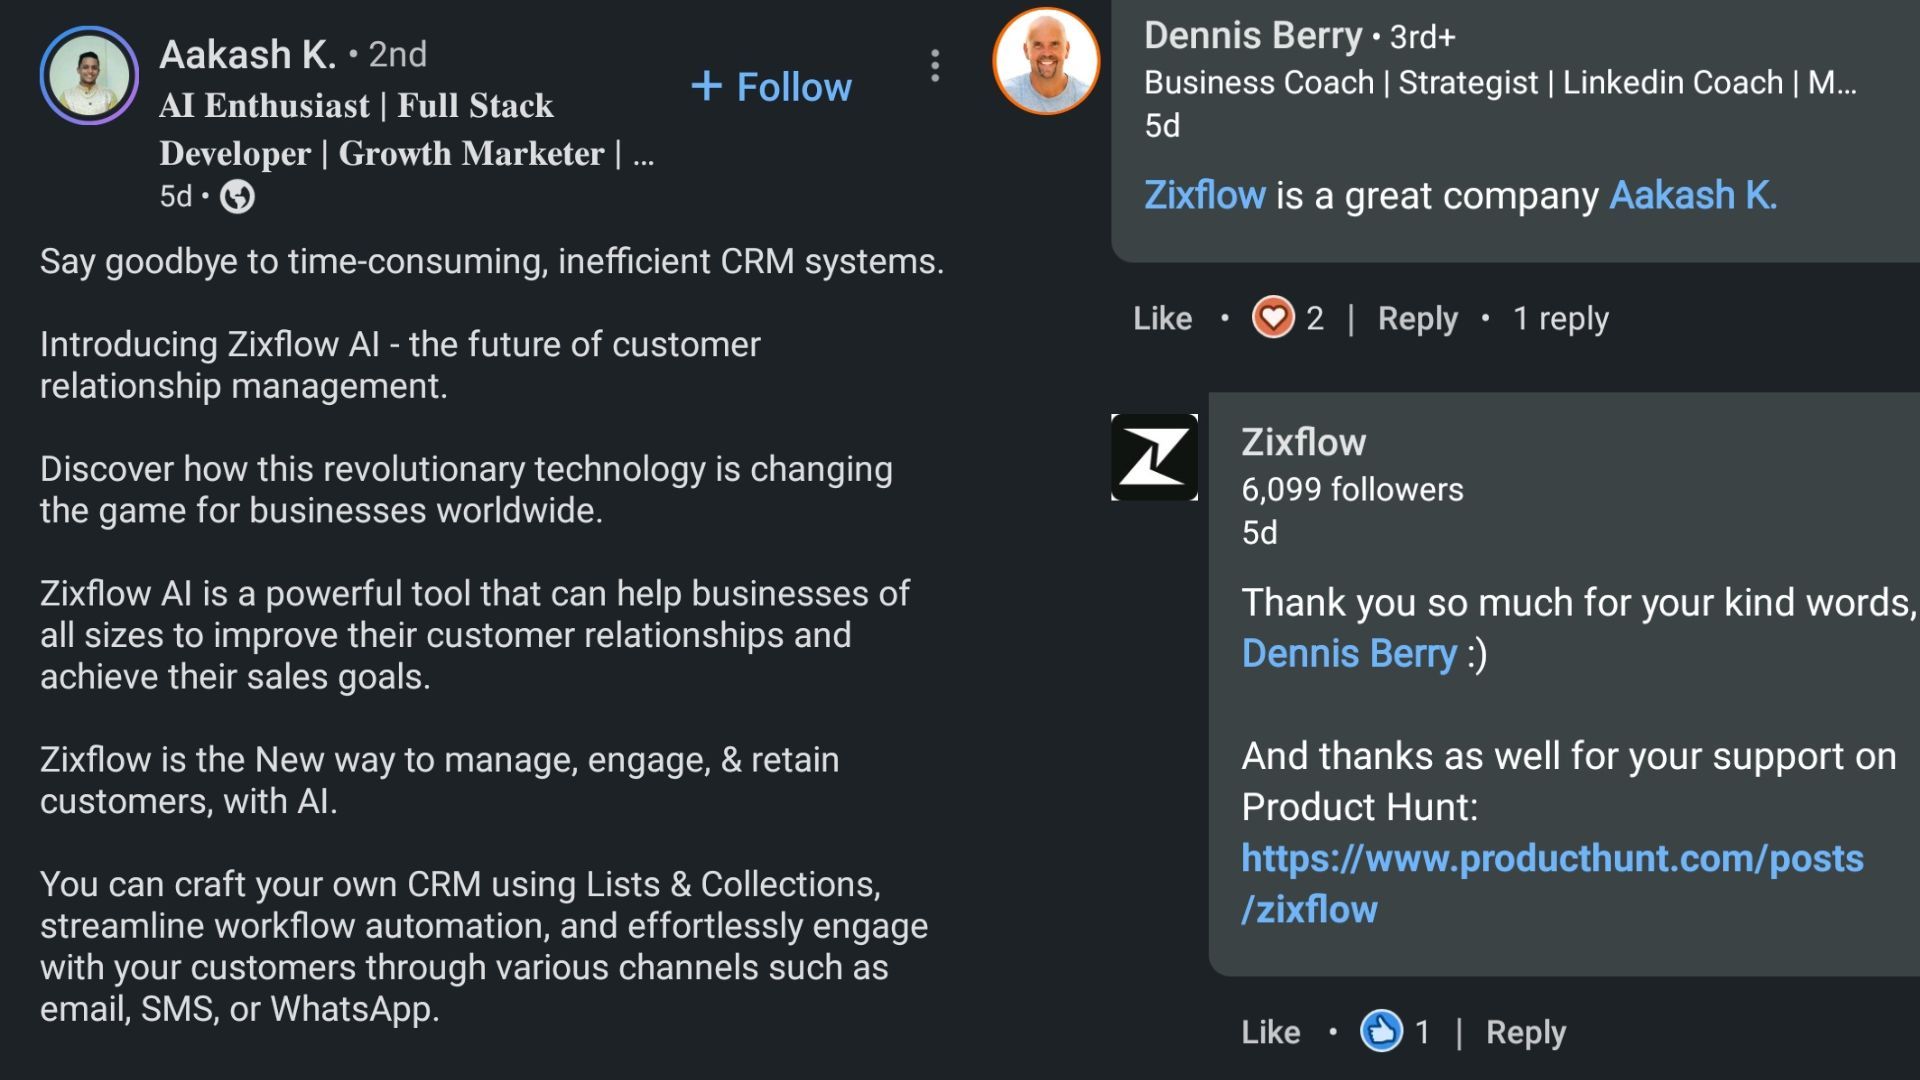Image resolution: width=1920 pixels, height=1080 pixels.
Task: Like Zixflow's reply
Action: (1271, 1032)
